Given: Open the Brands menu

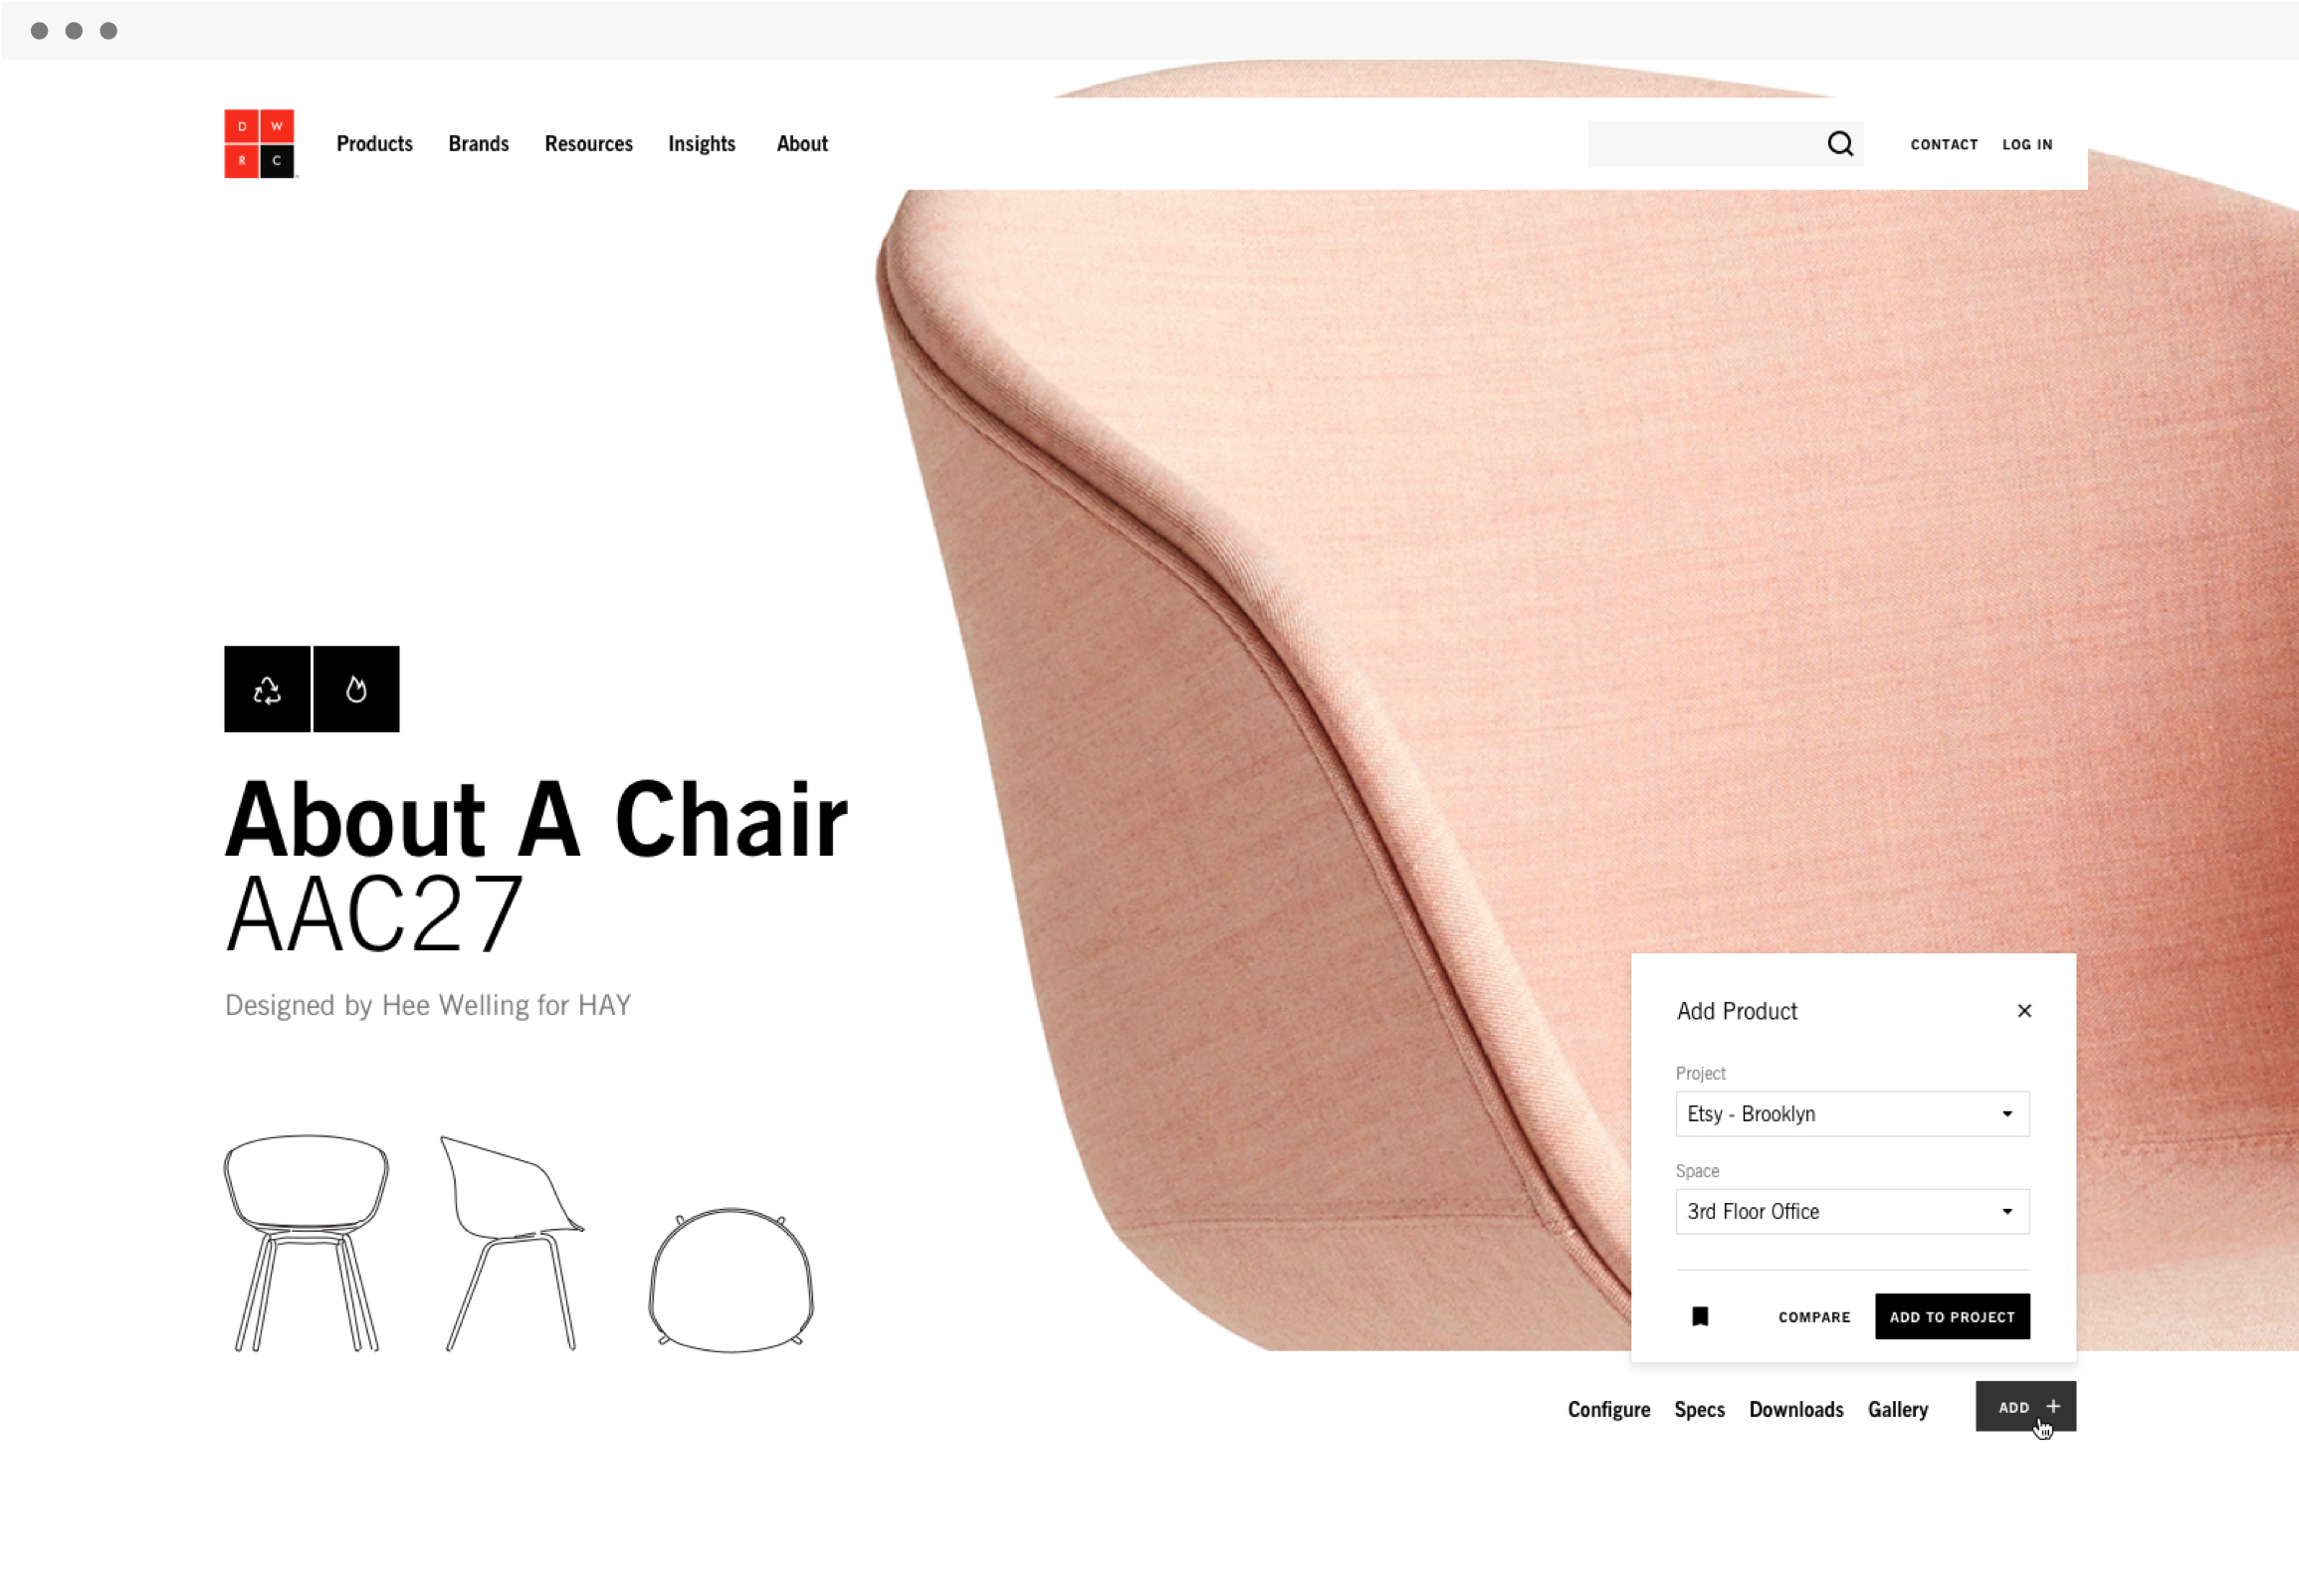Looking at the screenshot, I should (478, 144).
